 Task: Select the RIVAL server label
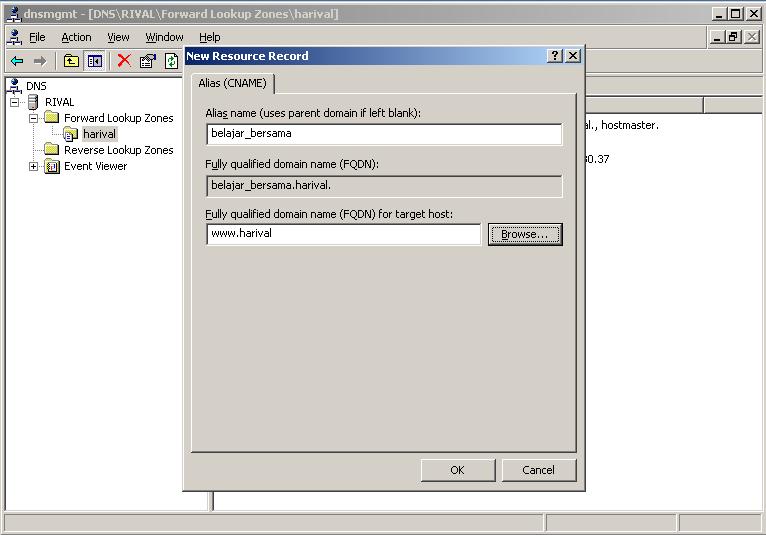[x=60, y=102]
